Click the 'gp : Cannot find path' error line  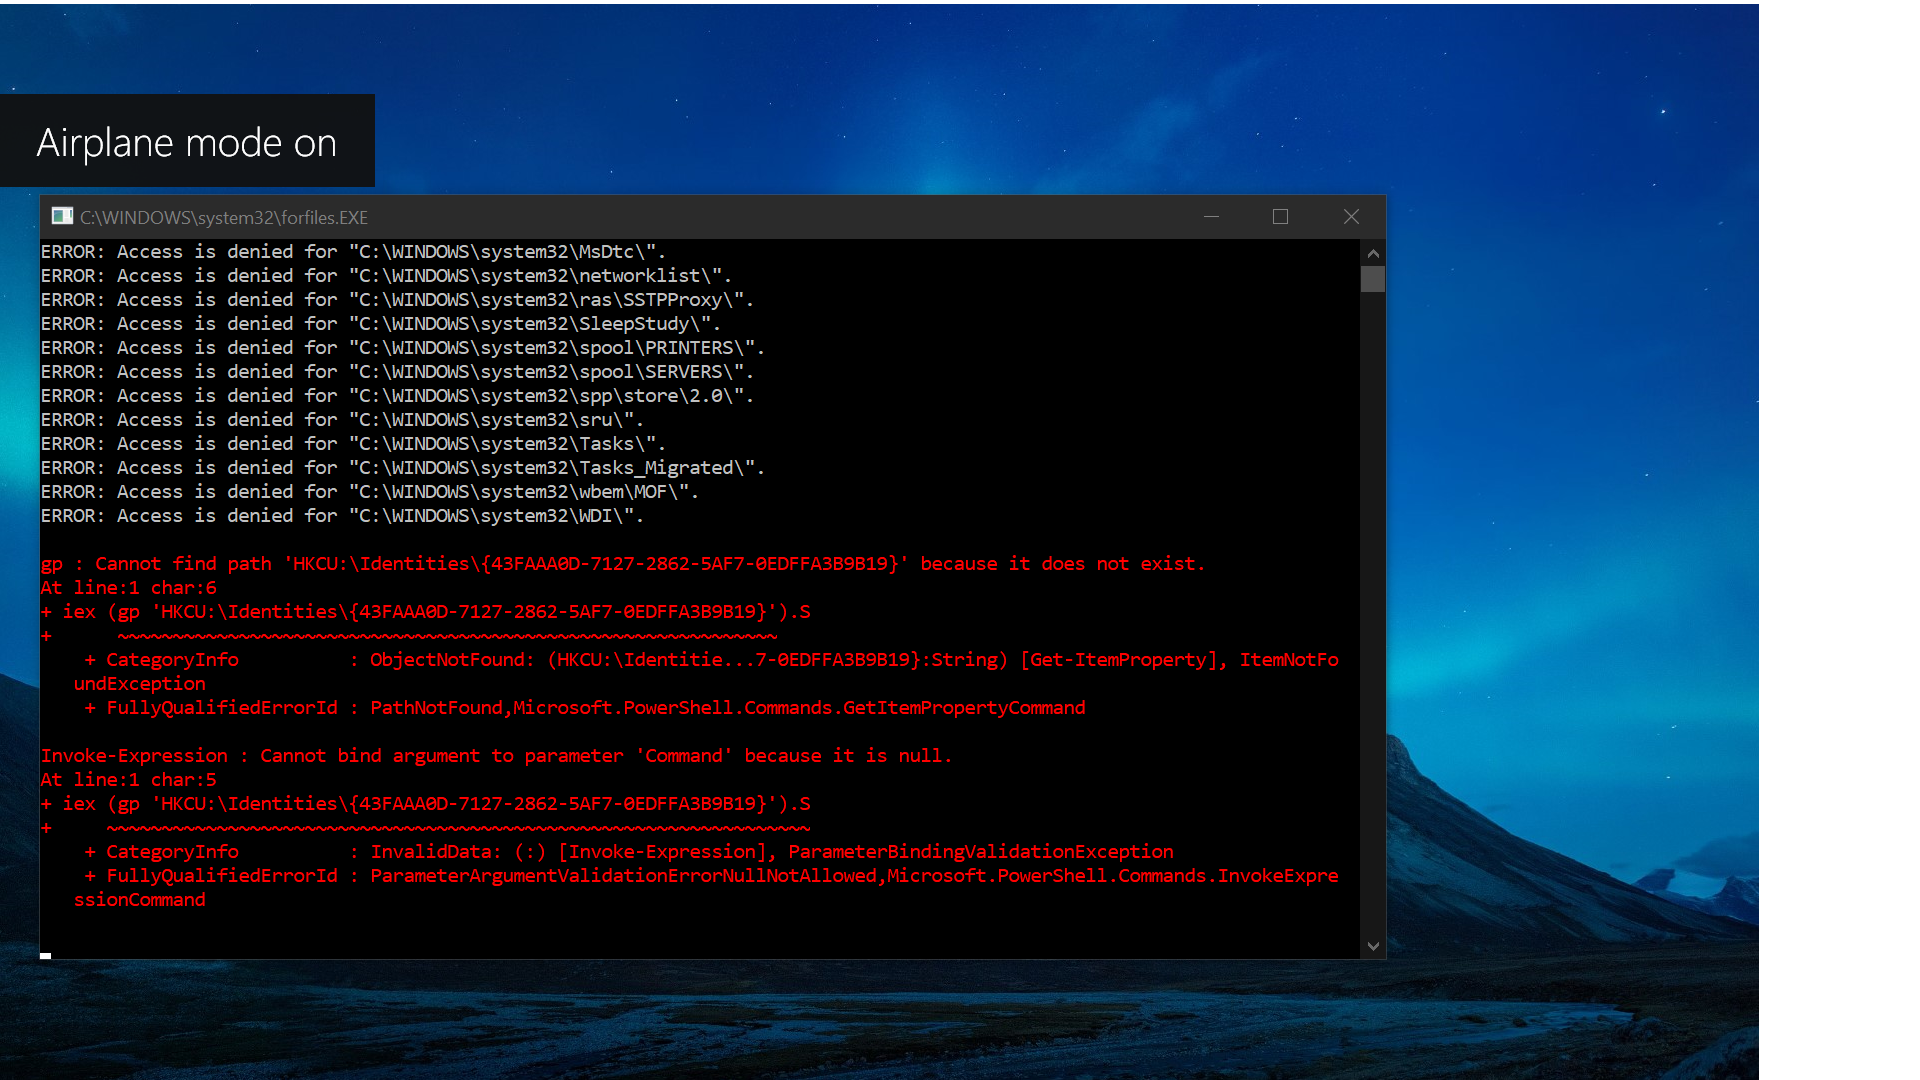click(x=622, y=564)
